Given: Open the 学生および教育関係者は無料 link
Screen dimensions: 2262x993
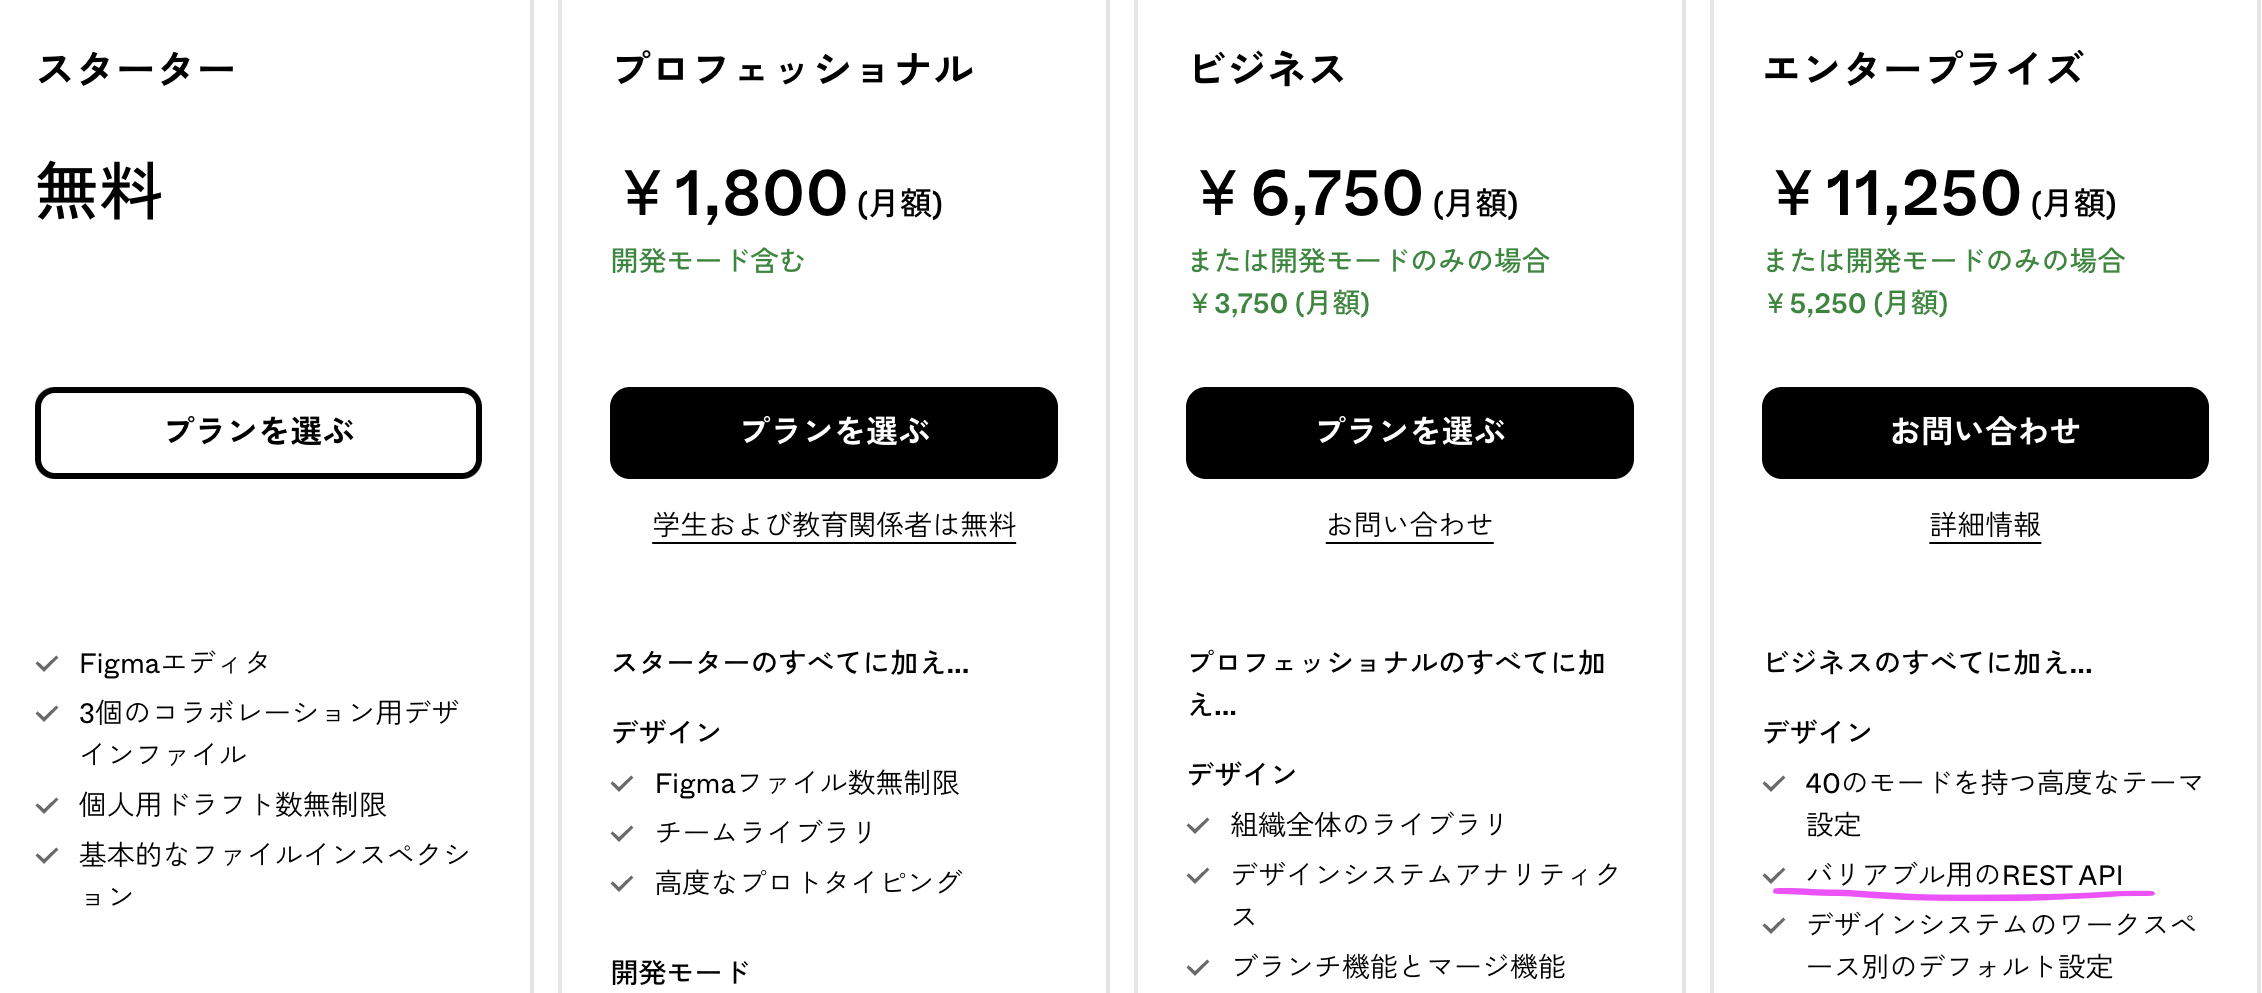Looking at the screenshot, I should tap(833, 523).
